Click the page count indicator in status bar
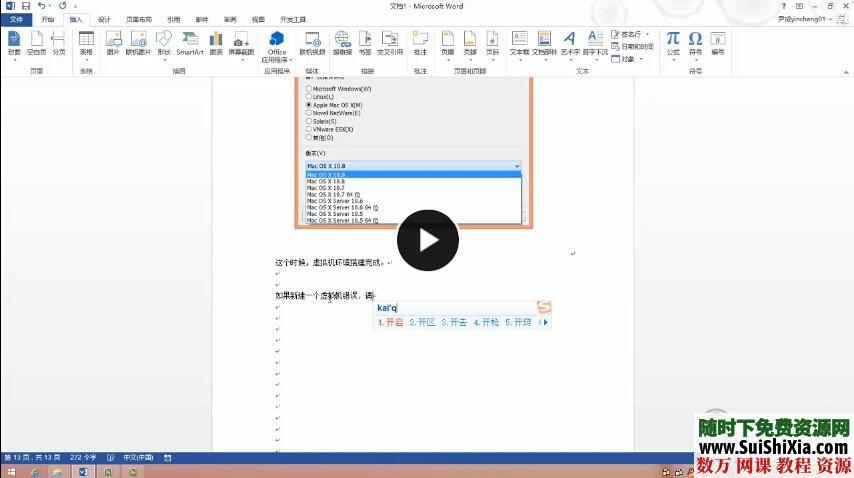Screen dimensions: 854x478 [32, 458]
